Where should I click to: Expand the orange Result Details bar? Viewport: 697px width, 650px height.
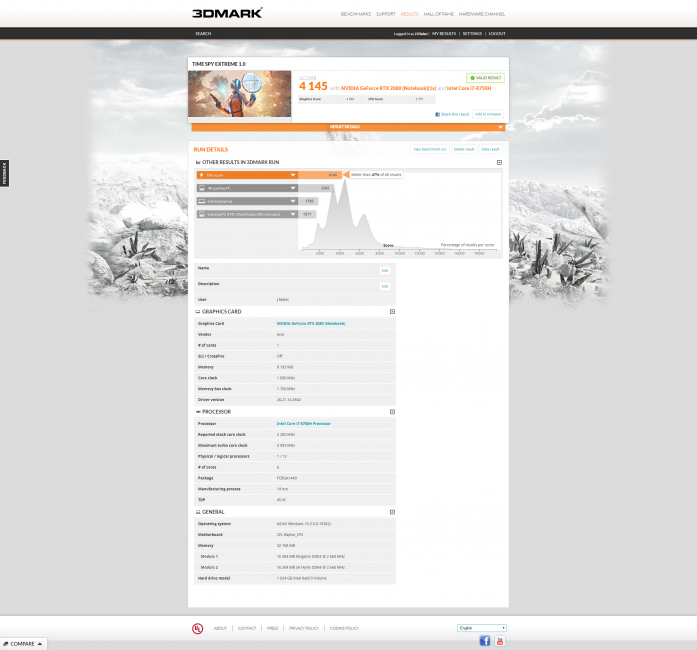coord(348,127)
